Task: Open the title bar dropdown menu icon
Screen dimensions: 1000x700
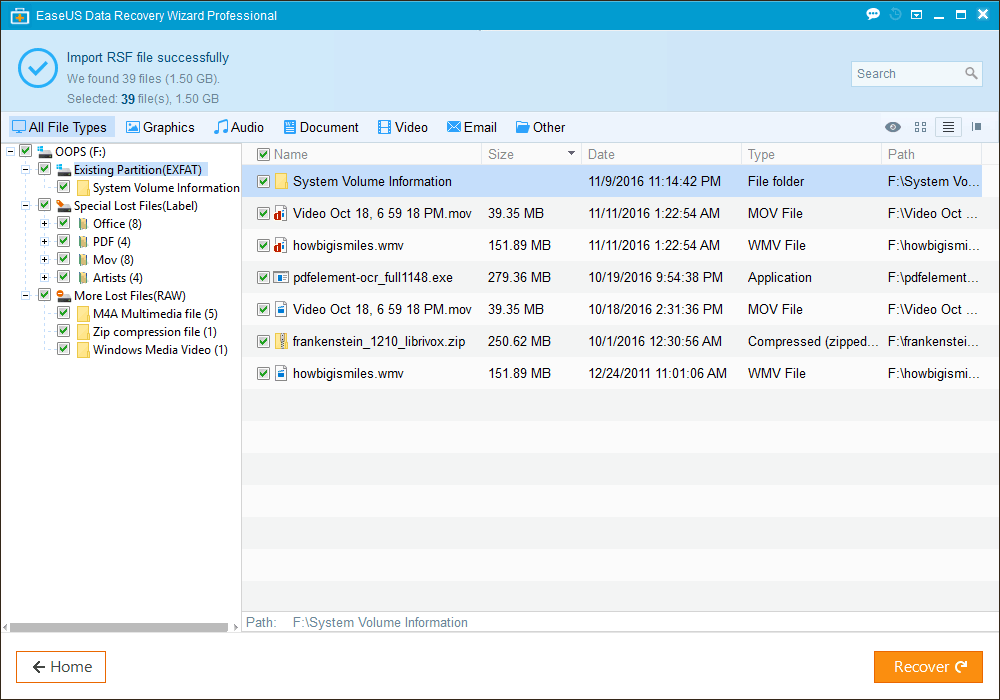Action: tap(916, 15)
